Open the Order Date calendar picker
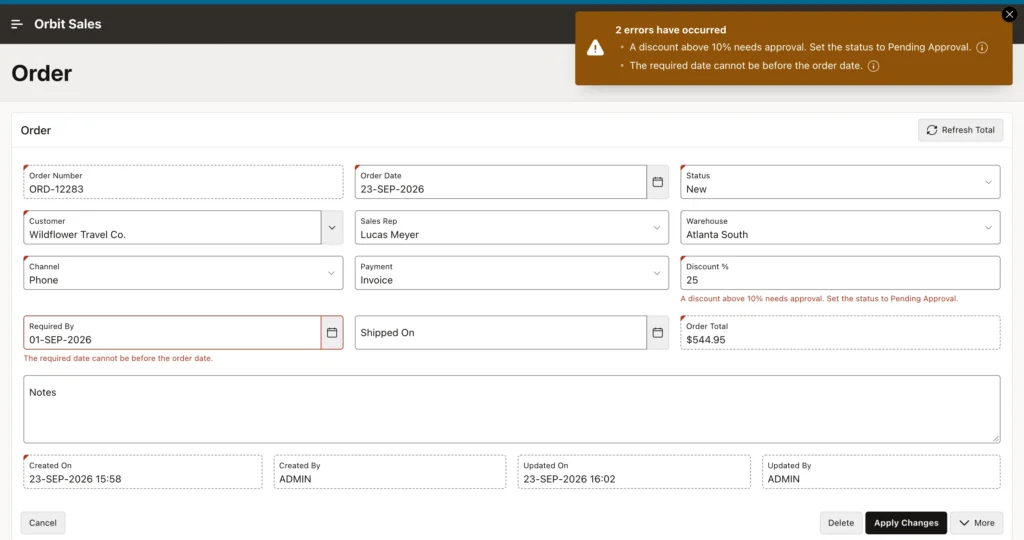This screenshot has width=1024, height=540. point(658,182)
